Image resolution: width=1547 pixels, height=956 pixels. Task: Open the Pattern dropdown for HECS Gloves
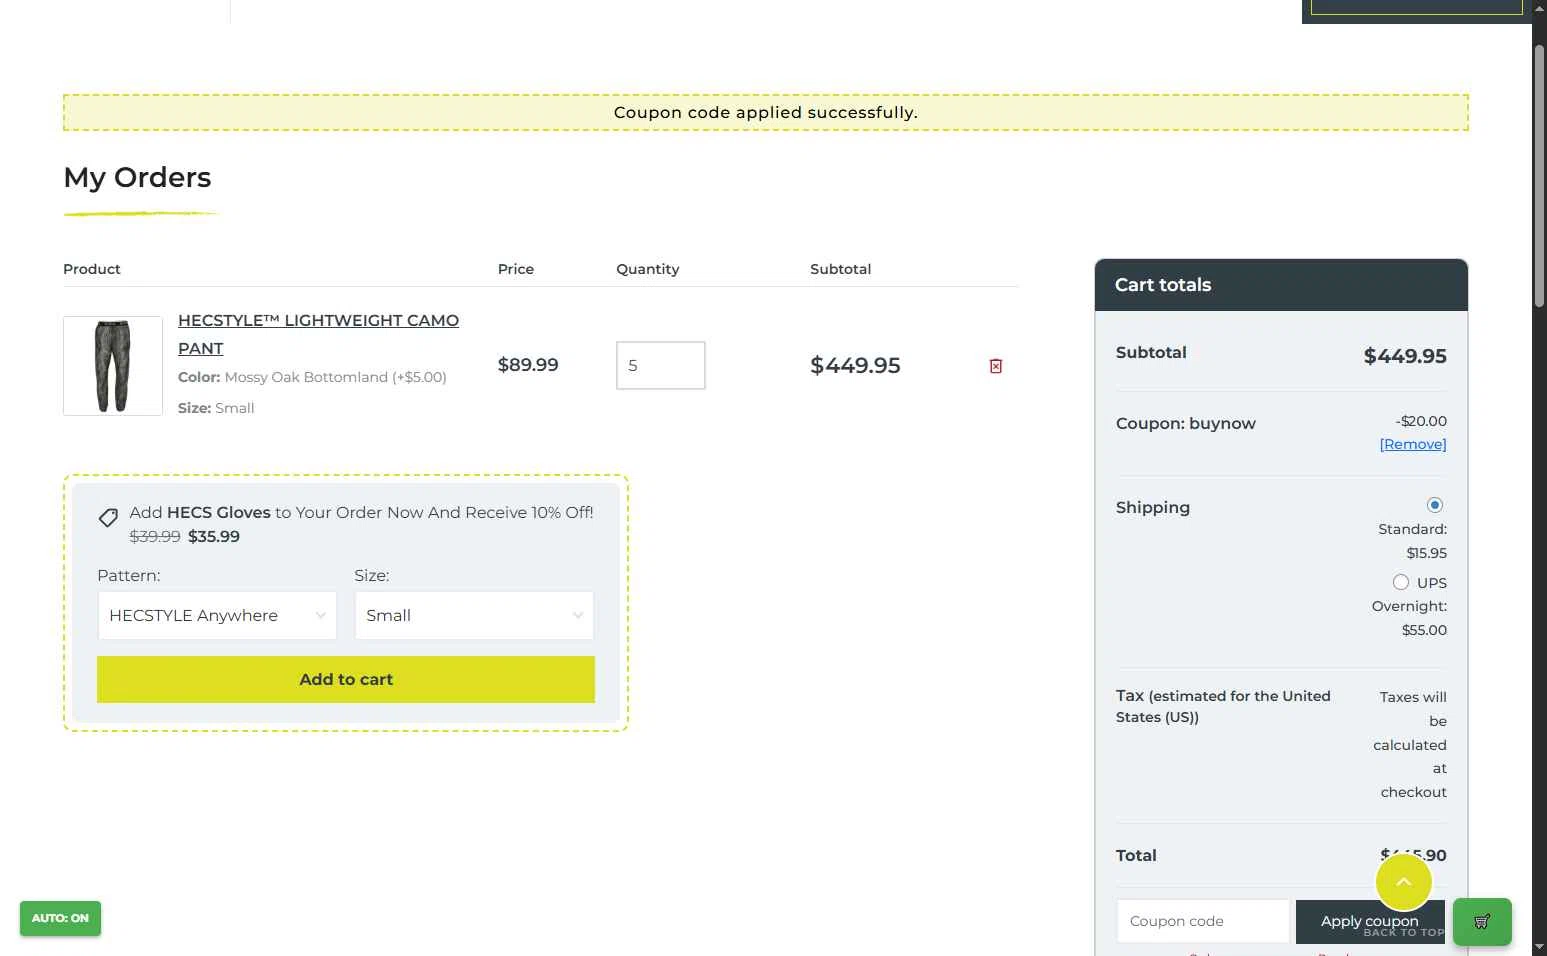pos(217,615)
